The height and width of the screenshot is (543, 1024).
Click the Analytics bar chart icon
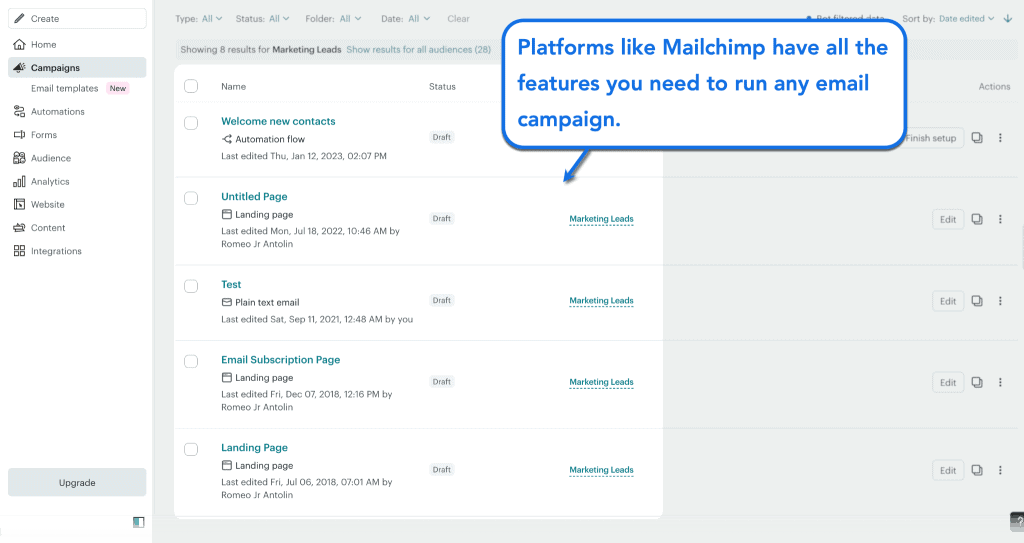[x=20, y=182]
